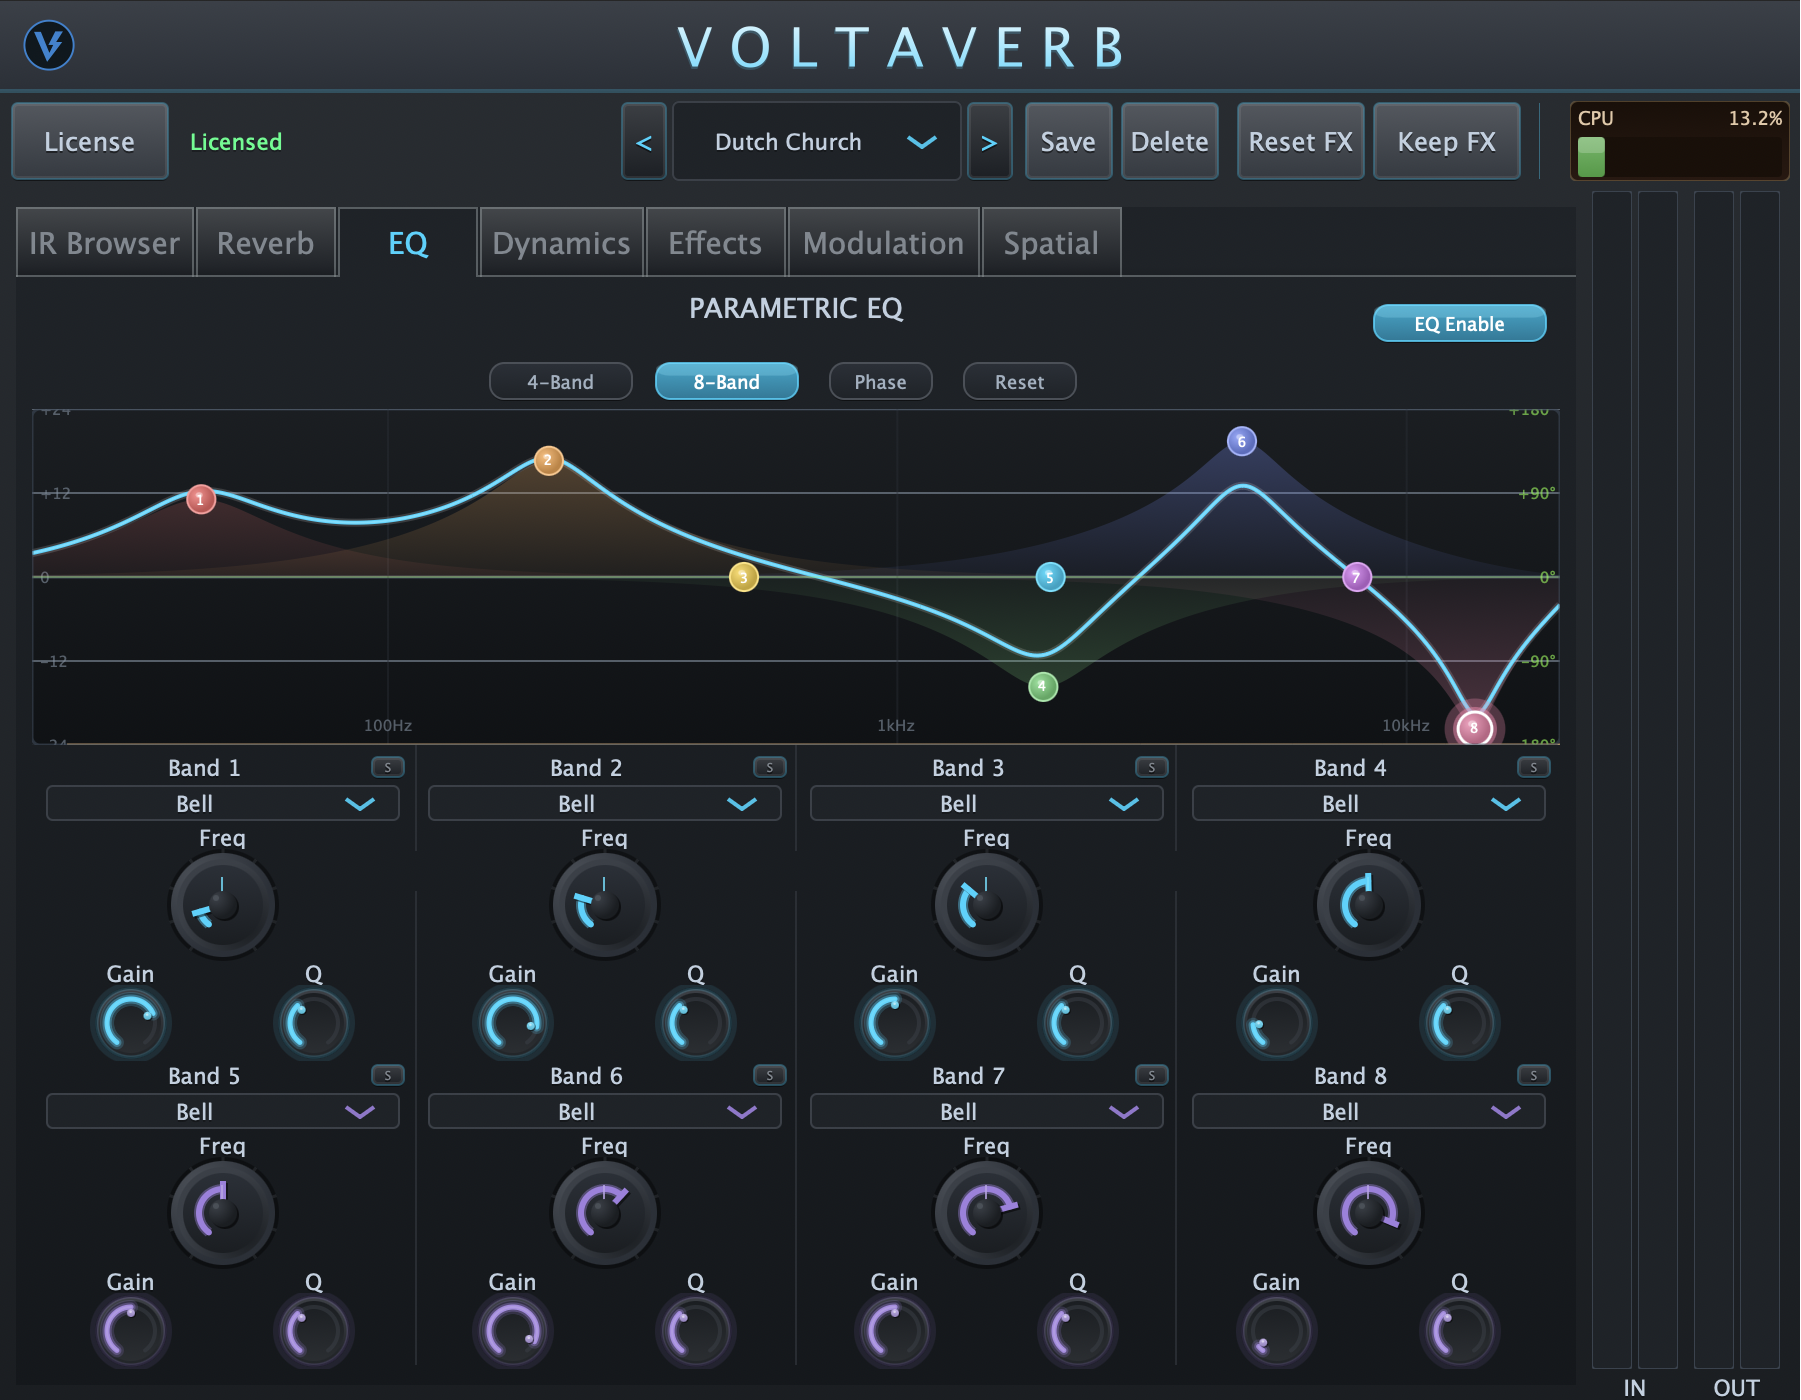This screenshot has width=1801, height=1400.
Task: Click the next preset arrow
Action: point(990,141)
